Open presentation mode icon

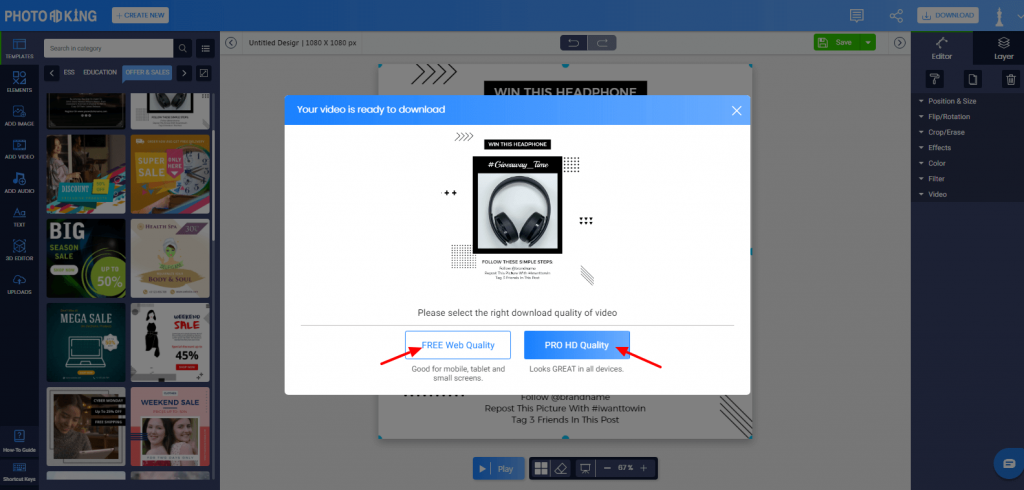(x=586, y=468)
